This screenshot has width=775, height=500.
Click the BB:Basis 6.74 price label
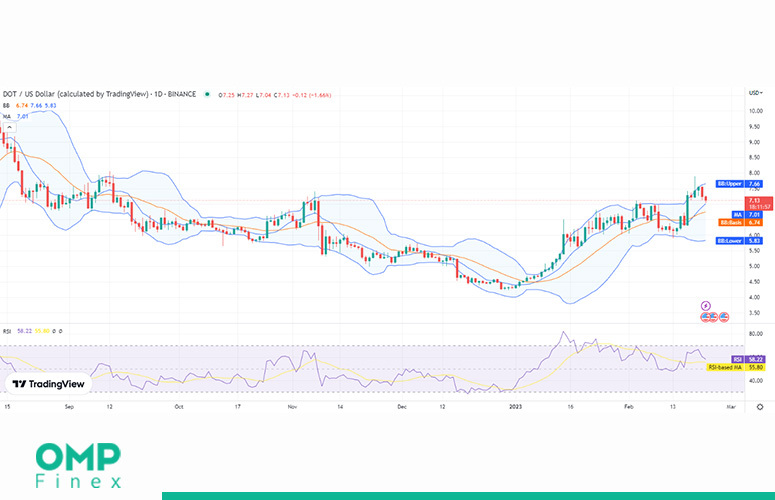(x=740, y=223)
